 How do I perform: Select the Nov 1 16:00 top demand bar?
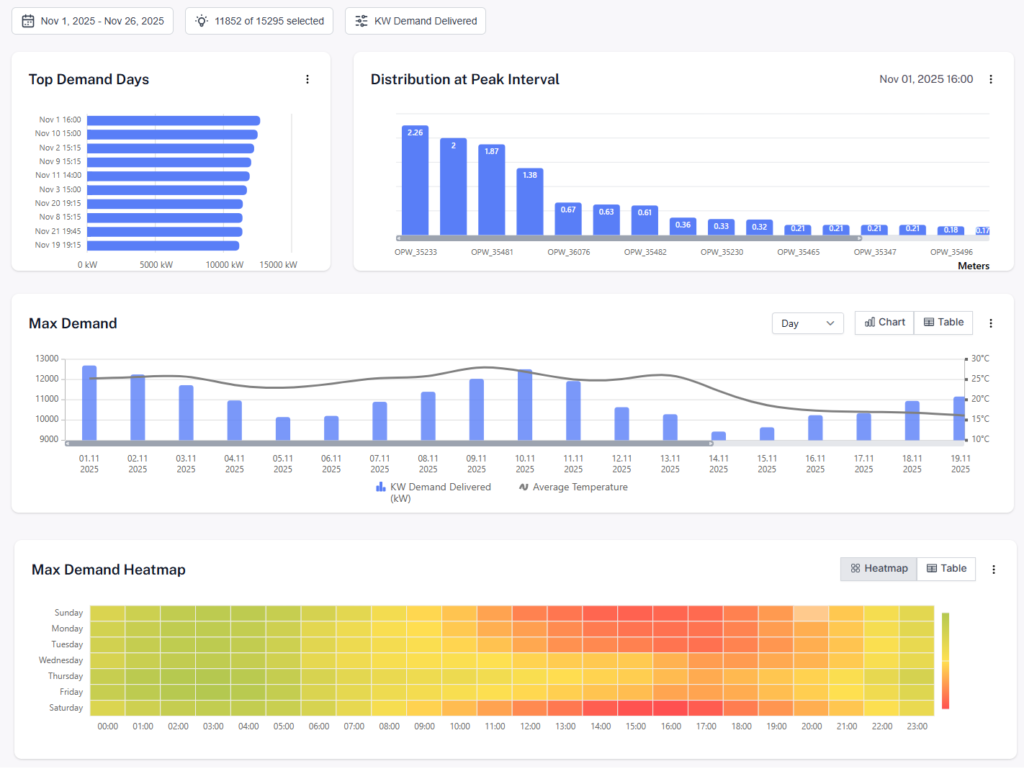[173, 120]
